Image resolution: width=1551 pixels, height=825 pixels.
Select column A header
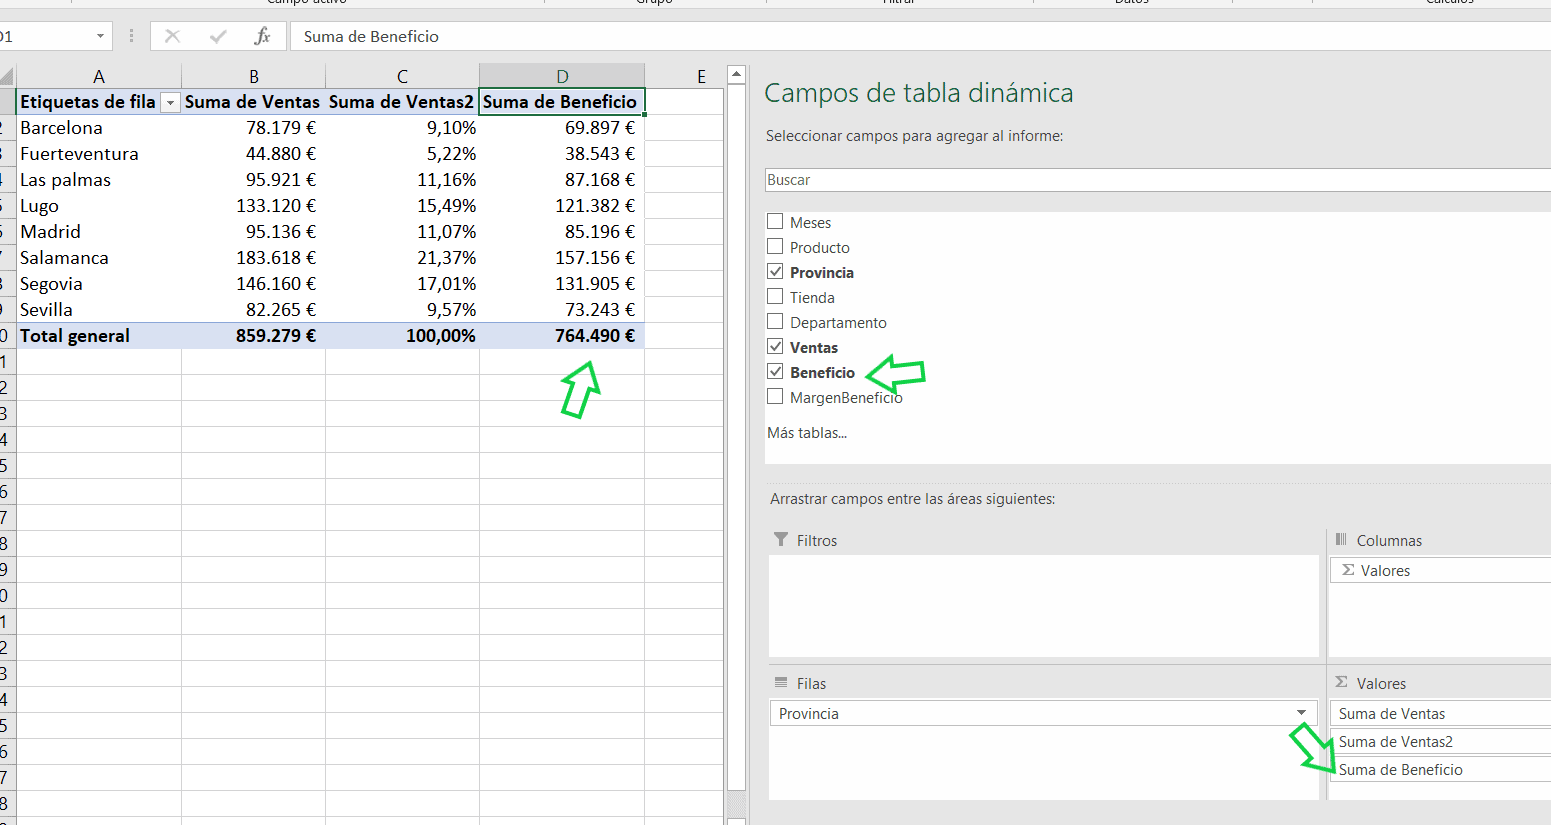click(99, 77)
